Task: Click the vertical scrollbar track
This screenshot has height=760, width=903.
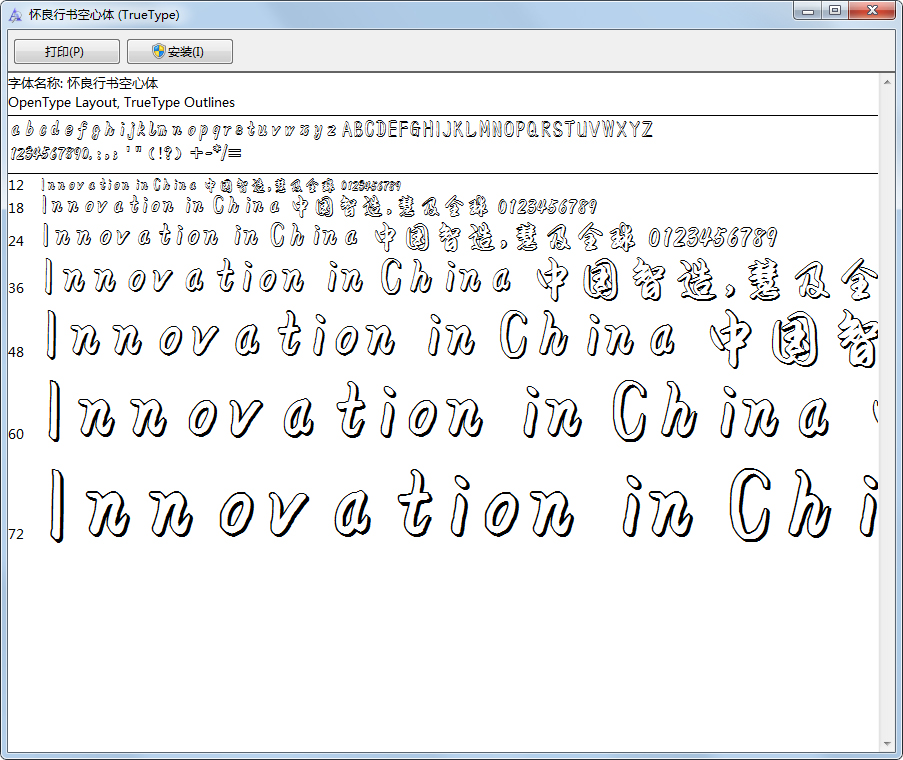Action: (887, 413)
